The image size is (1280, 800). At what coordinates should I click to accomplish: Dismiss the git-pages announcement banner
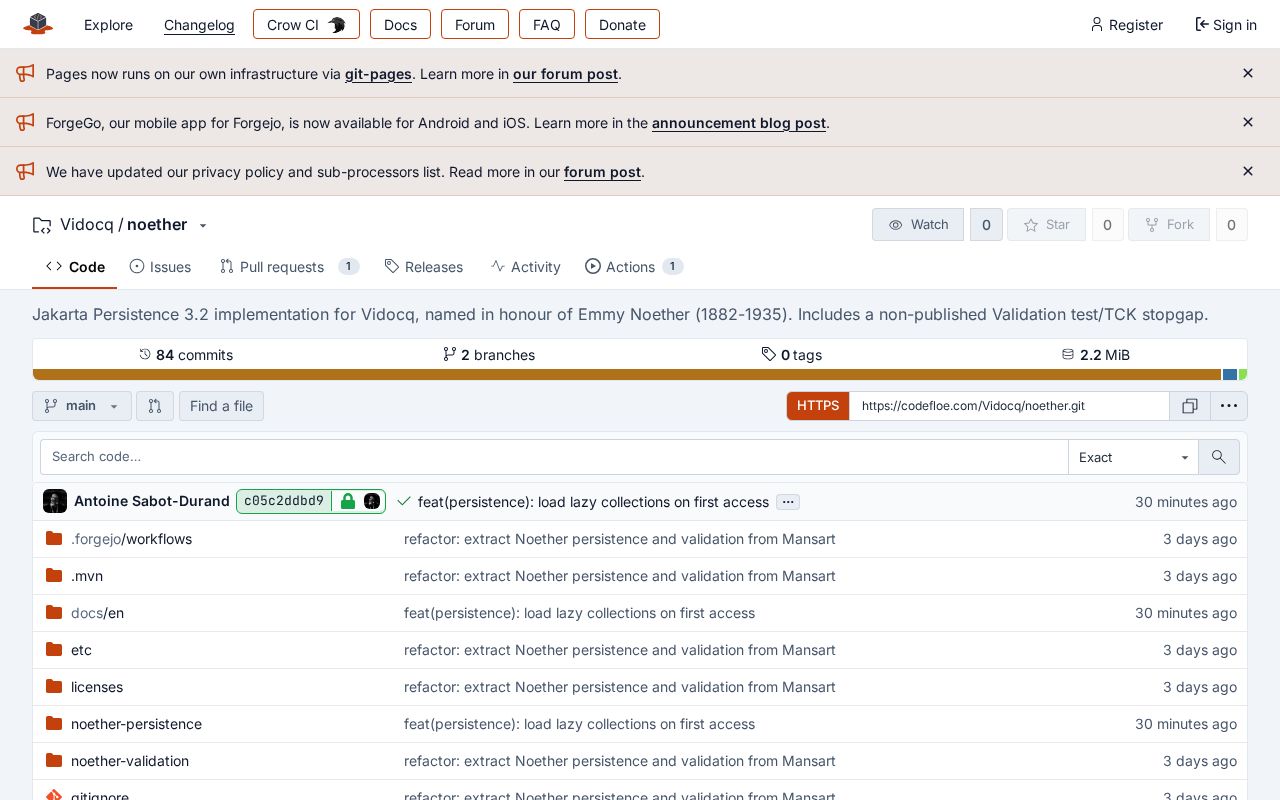(1248, 73)
